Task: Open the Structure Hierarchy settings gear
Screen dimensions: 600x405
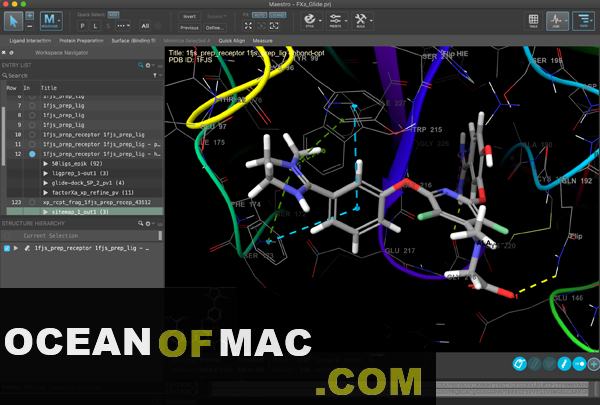Action: (148, 223)
